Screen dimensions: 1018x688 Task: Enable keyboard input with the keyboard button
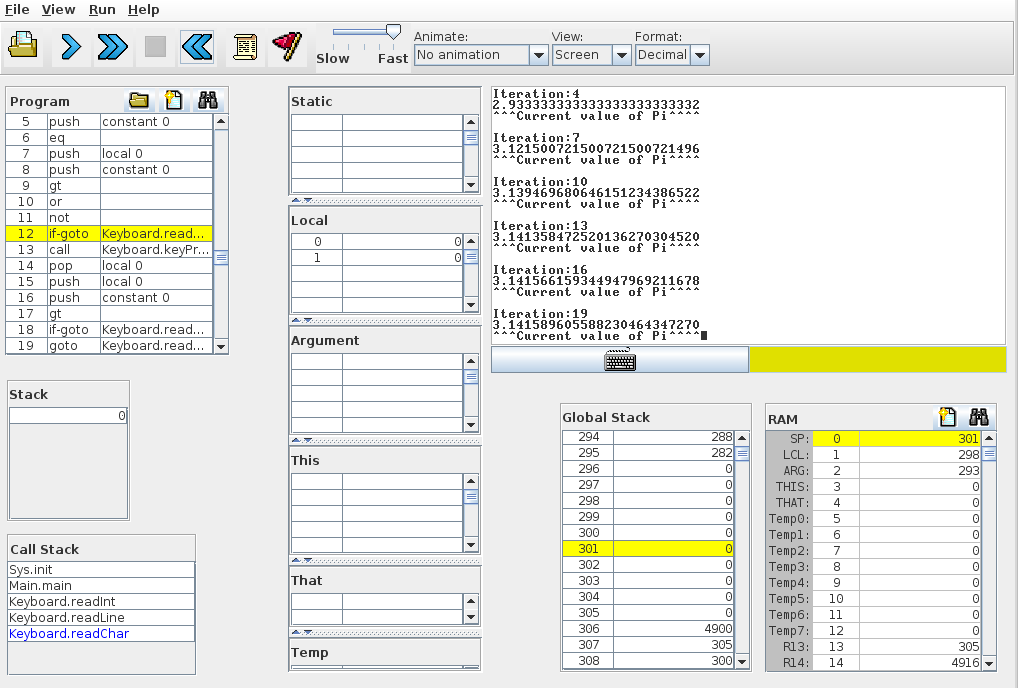pos(620,361)
